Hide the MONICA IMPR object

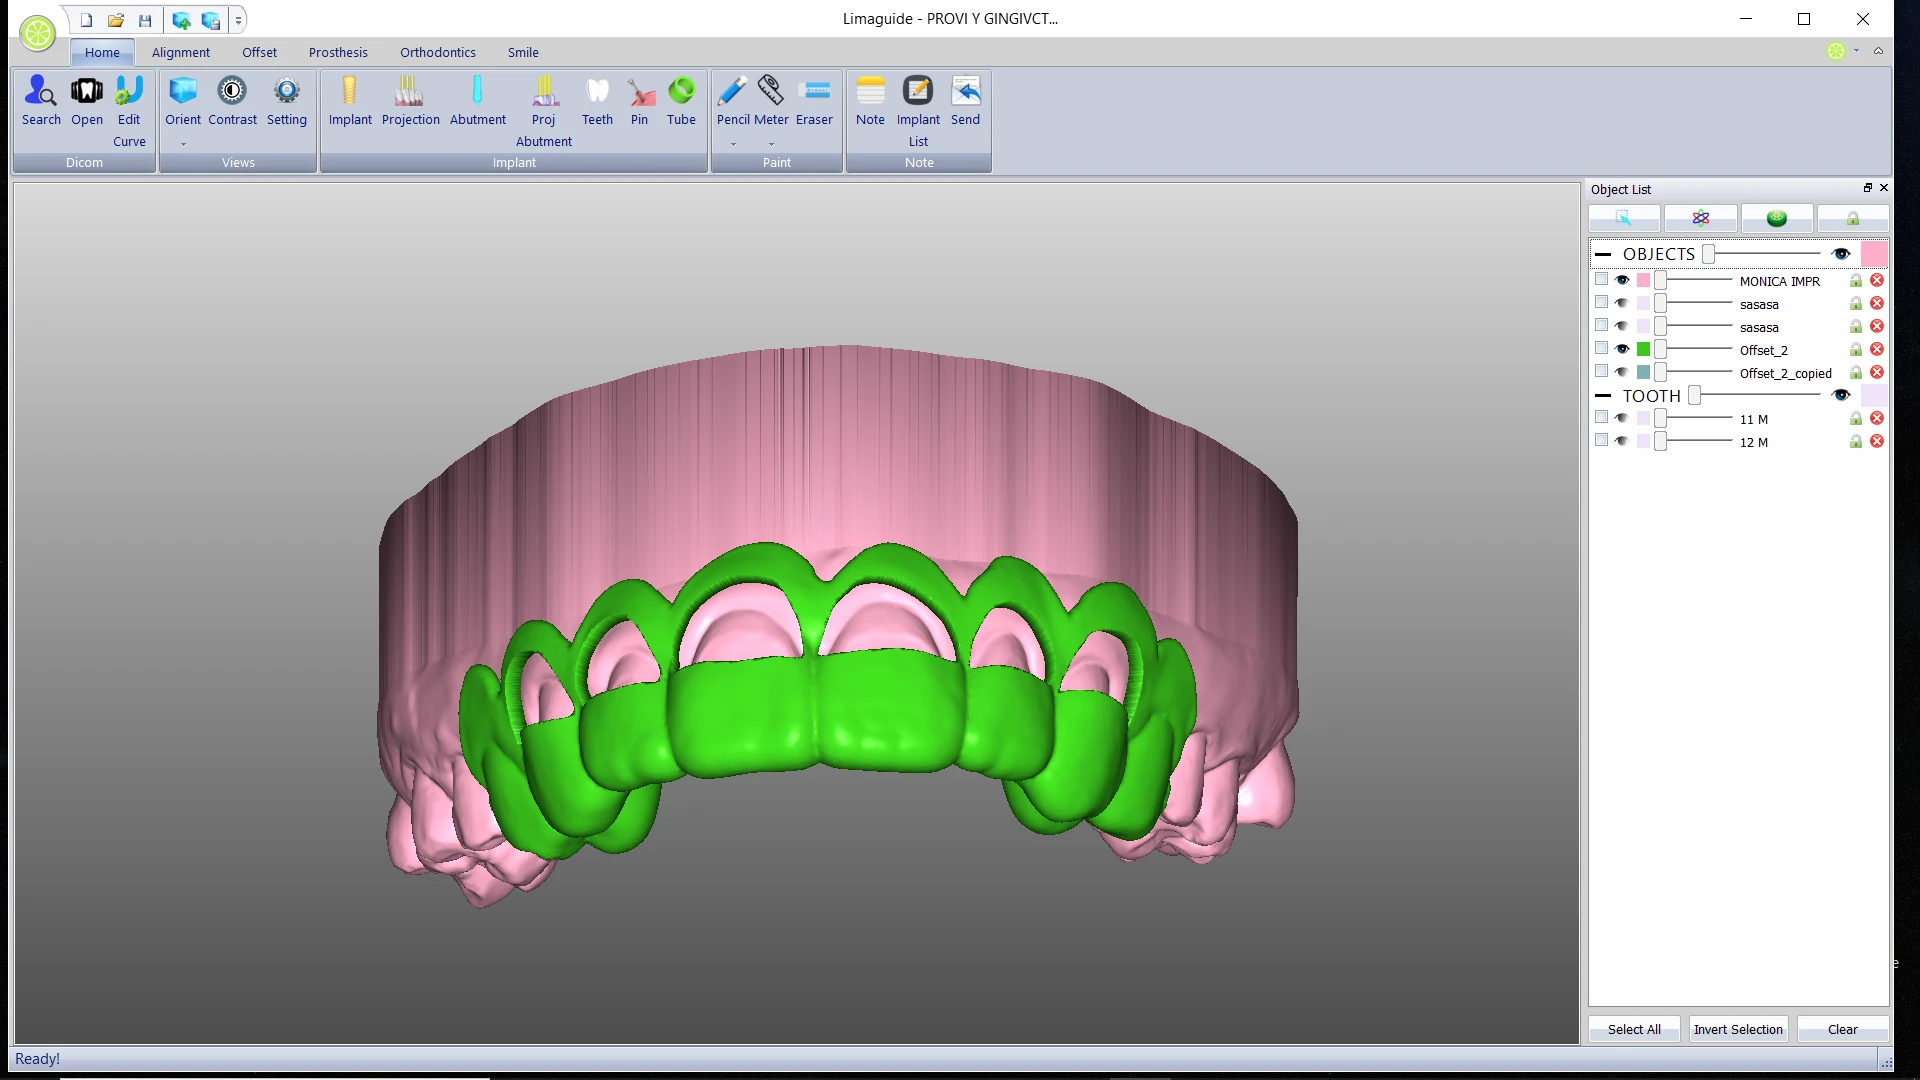(1622, 281)
